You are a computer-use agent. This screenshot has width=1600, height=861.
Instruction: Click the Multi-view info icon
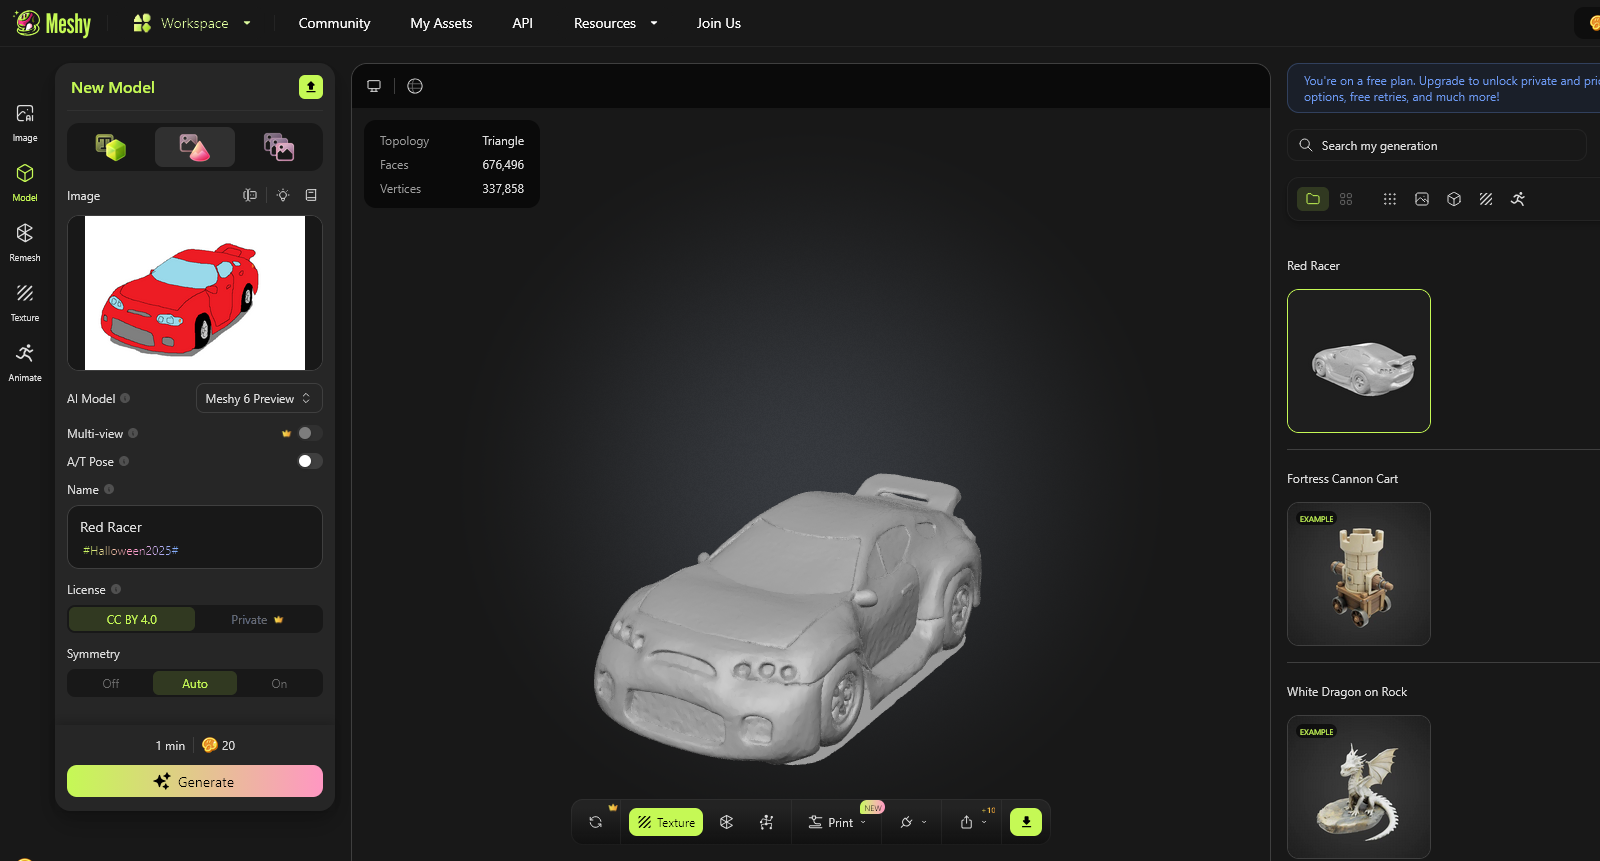click(133, 433)
